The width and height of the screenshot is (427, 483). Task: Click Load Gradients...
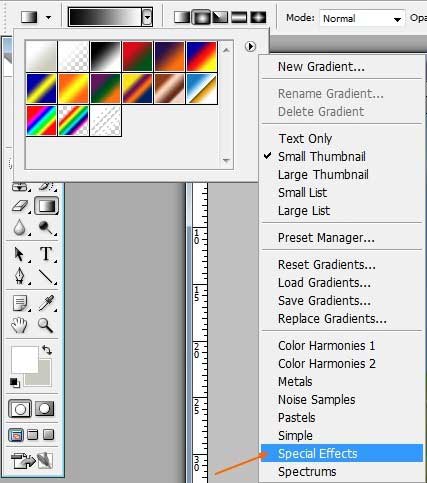tap(324, 283)
